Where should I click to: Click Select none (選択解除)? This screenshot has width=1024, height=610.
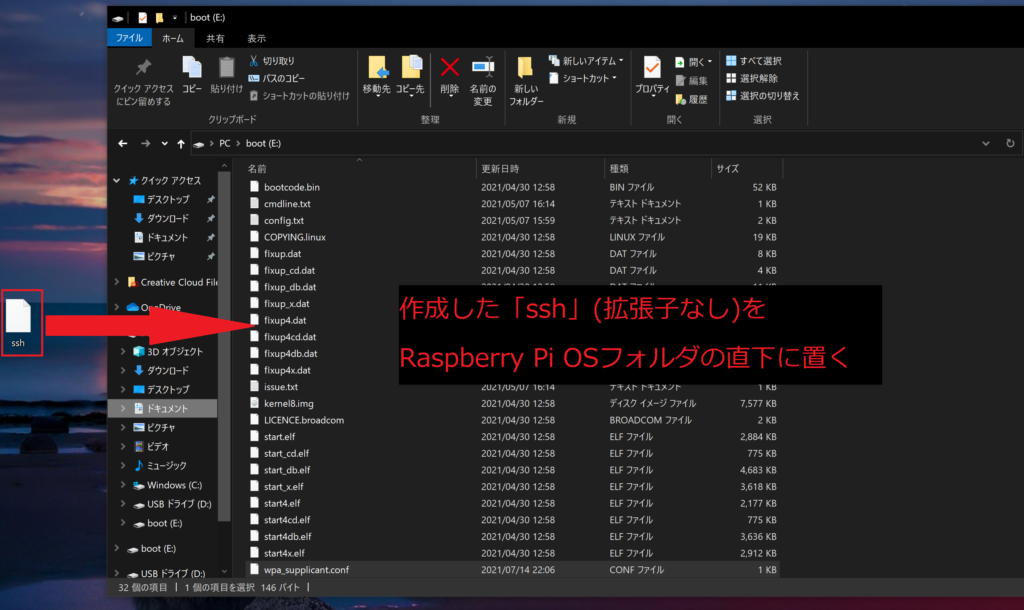point(752,78)
